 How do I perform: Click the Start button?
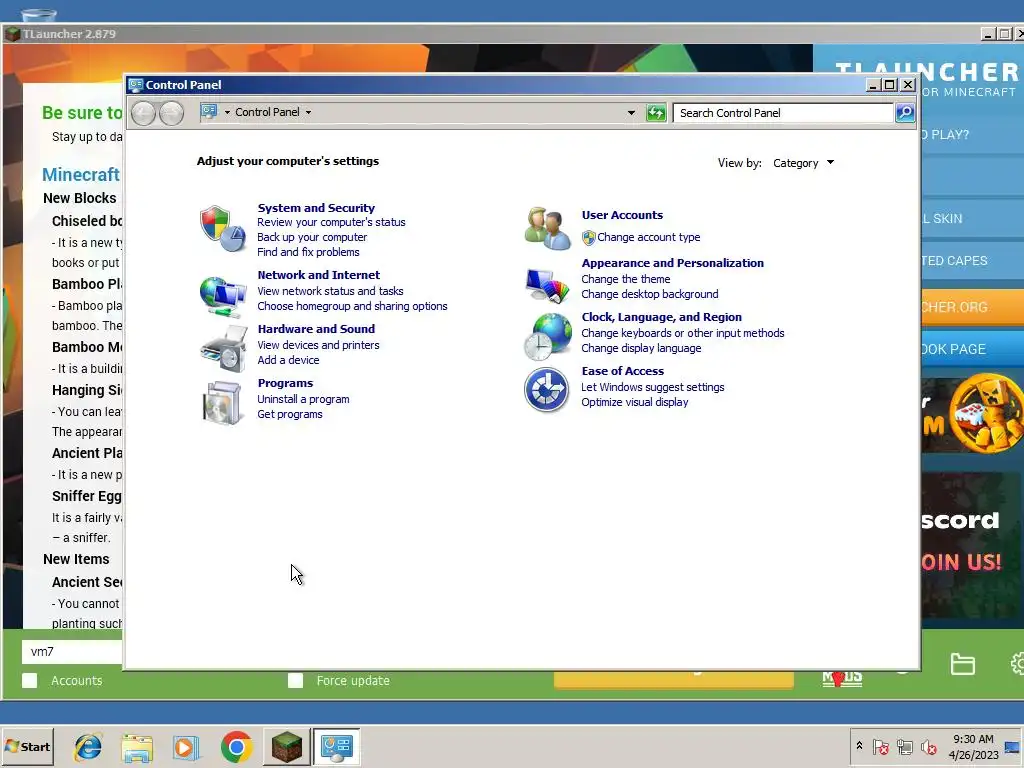(x=27, y=747)
